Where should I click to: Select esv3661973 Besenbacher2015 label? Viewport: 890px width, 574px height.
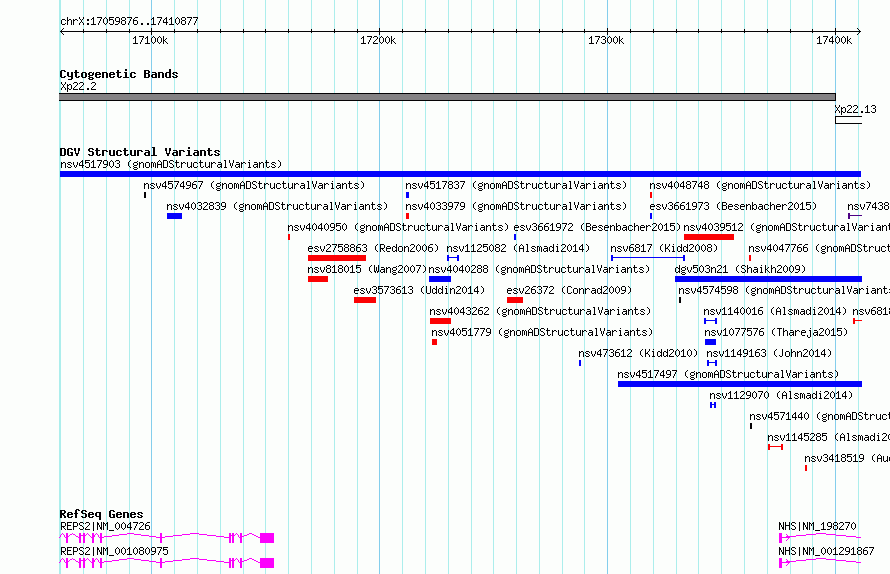pyautogui.click(x=733, y=206)
